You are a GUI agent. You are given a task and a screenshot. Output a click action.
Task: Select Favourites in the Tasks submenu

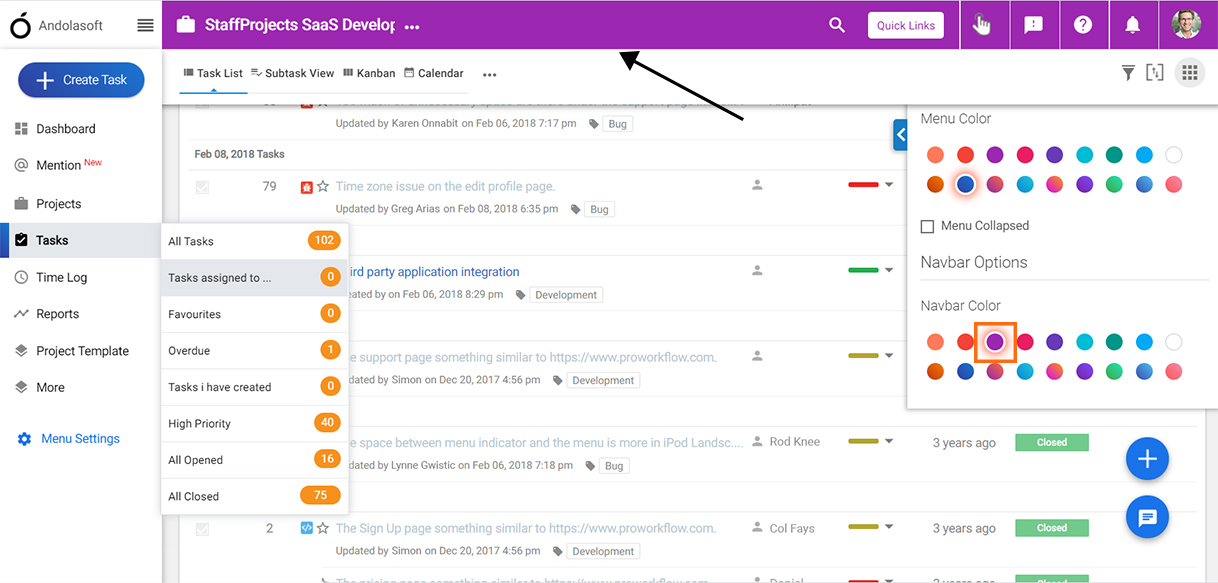tap(254, 314)
